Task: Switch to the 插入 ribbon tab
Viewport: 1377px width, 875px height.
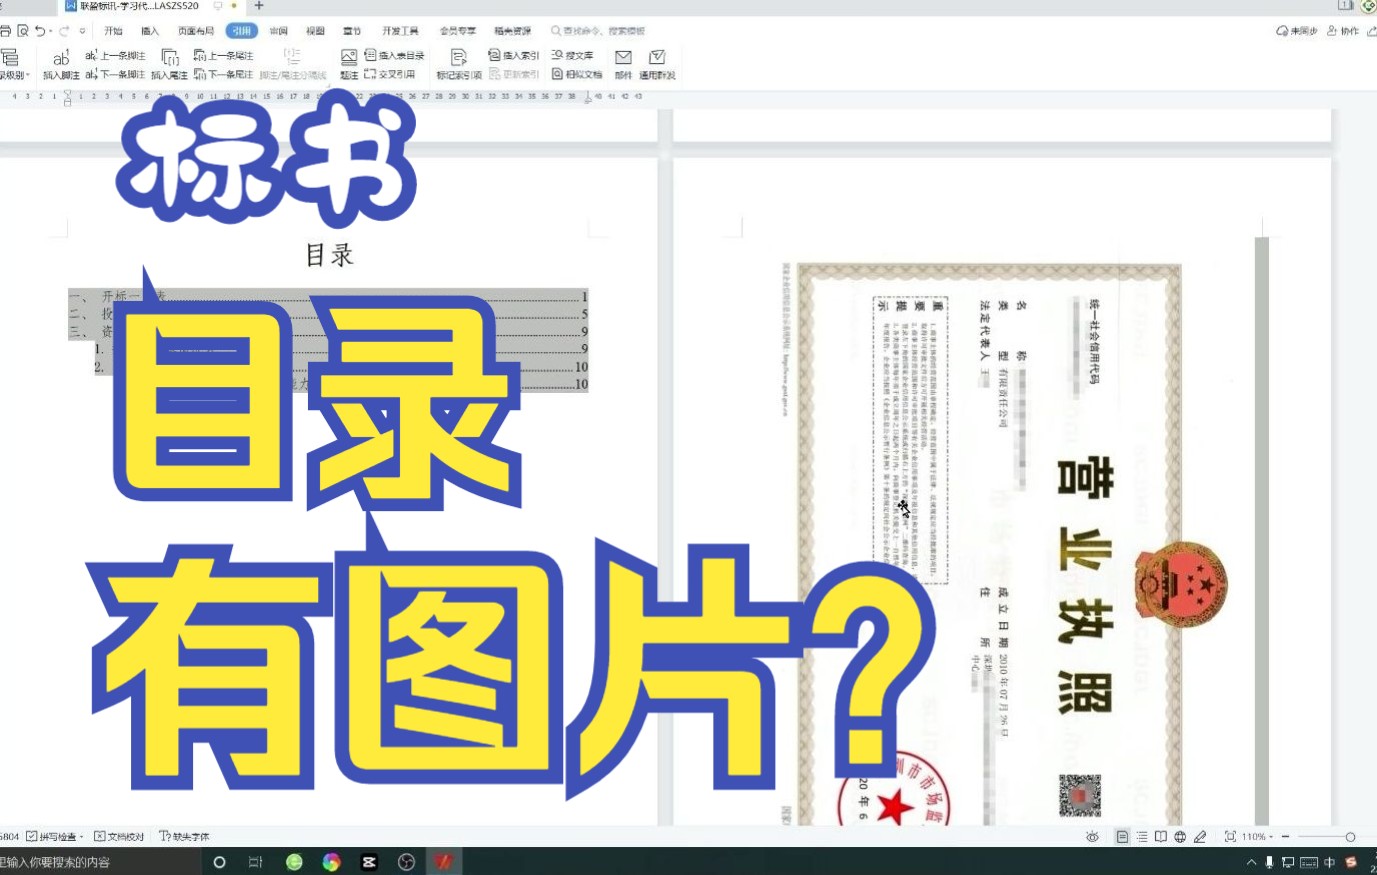Action: click(x=150, y=31)
